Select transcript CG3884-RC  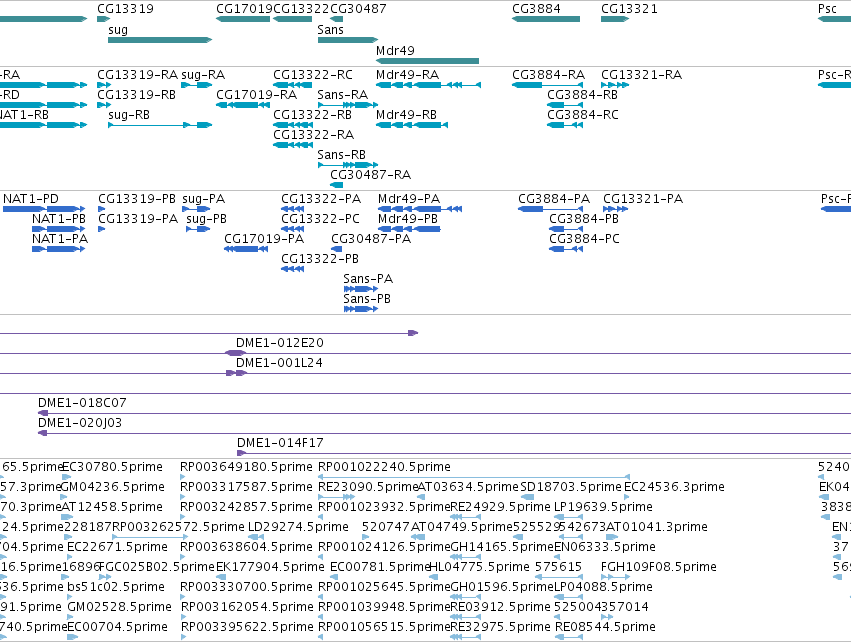(565, 125)
